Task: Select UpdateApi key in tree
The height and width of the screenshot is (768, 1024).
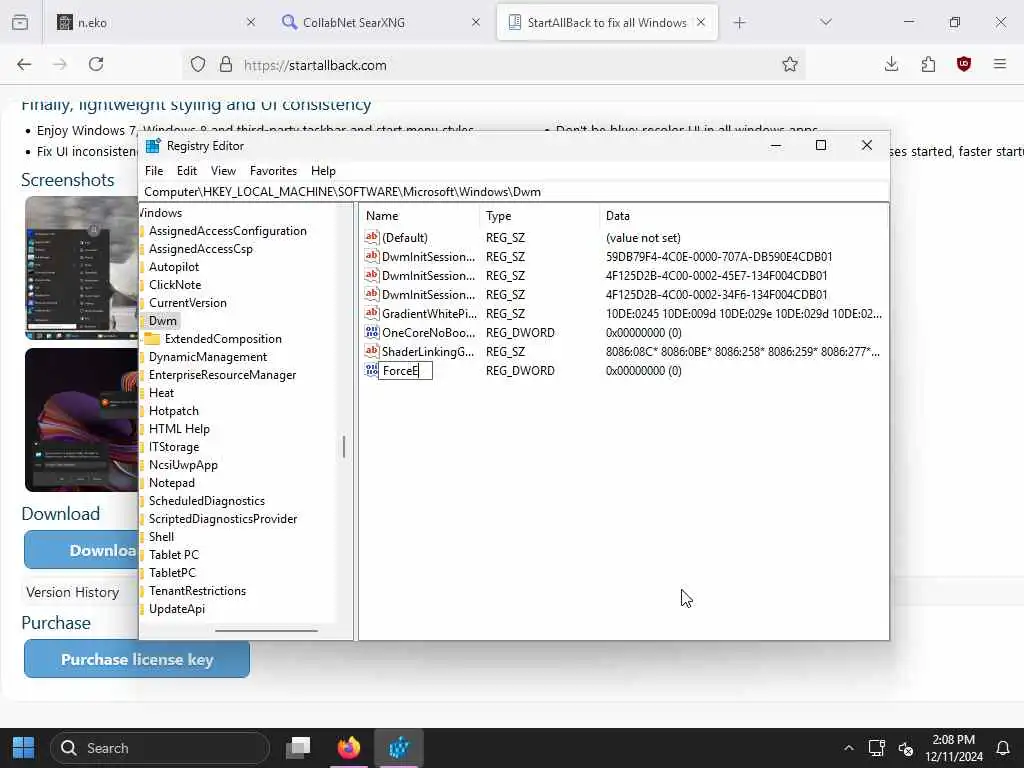Action: coord(176,609)
